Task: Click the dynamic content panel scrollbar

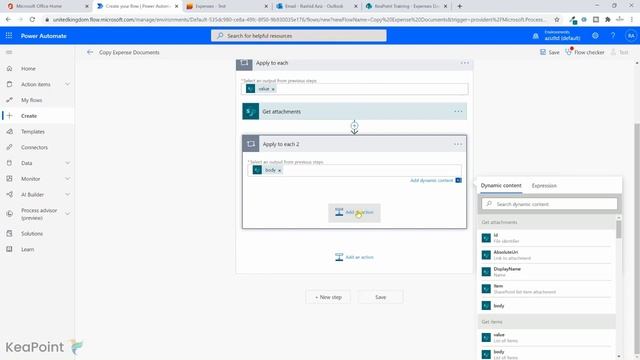Action: [x=619, y=229]
